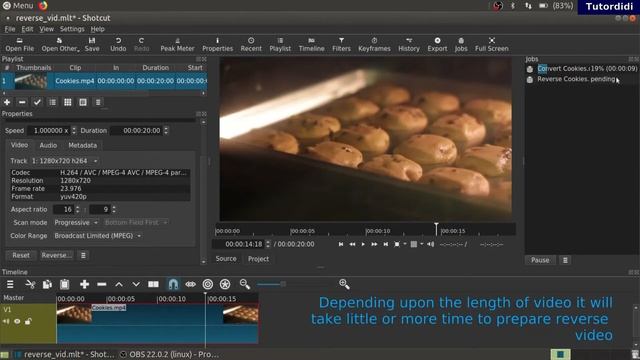
Task: Toggle the Jobs panel from the toolbar
Action: (461, 44)
